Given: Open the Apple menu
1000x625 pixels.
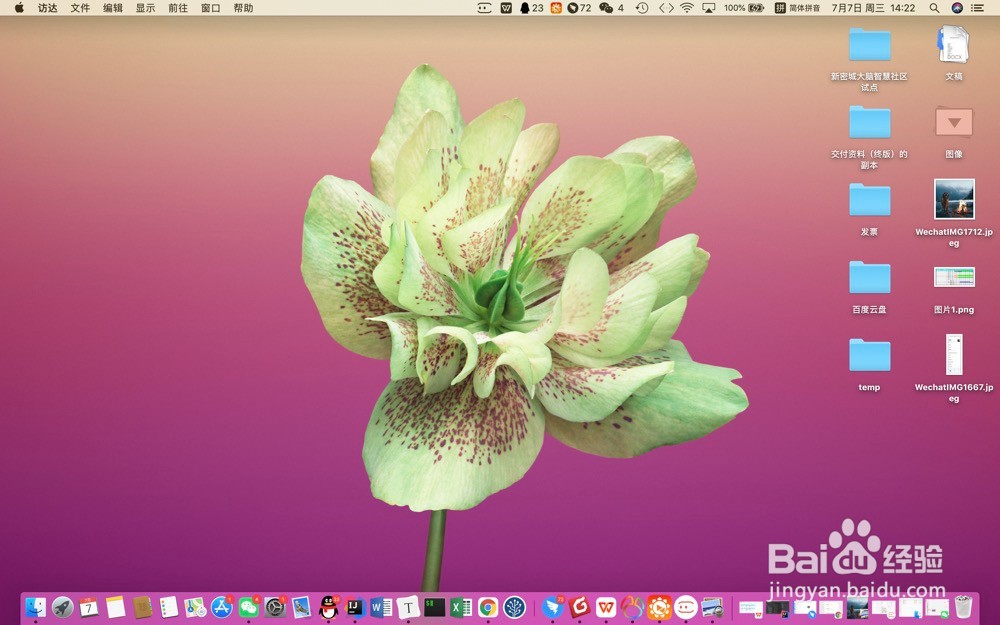Looking at the screenshot, I should (x=19, y=8).
